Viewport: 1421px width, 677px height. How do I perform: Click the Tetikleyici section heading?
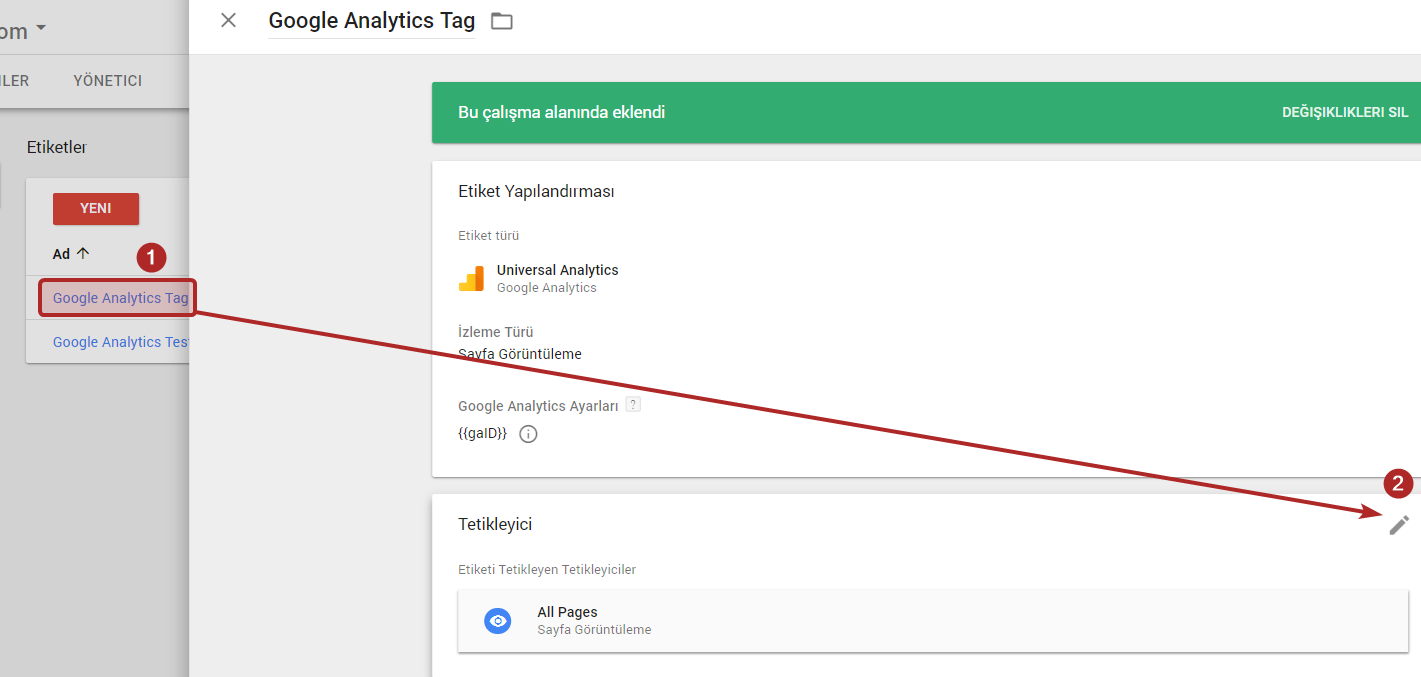495,524
